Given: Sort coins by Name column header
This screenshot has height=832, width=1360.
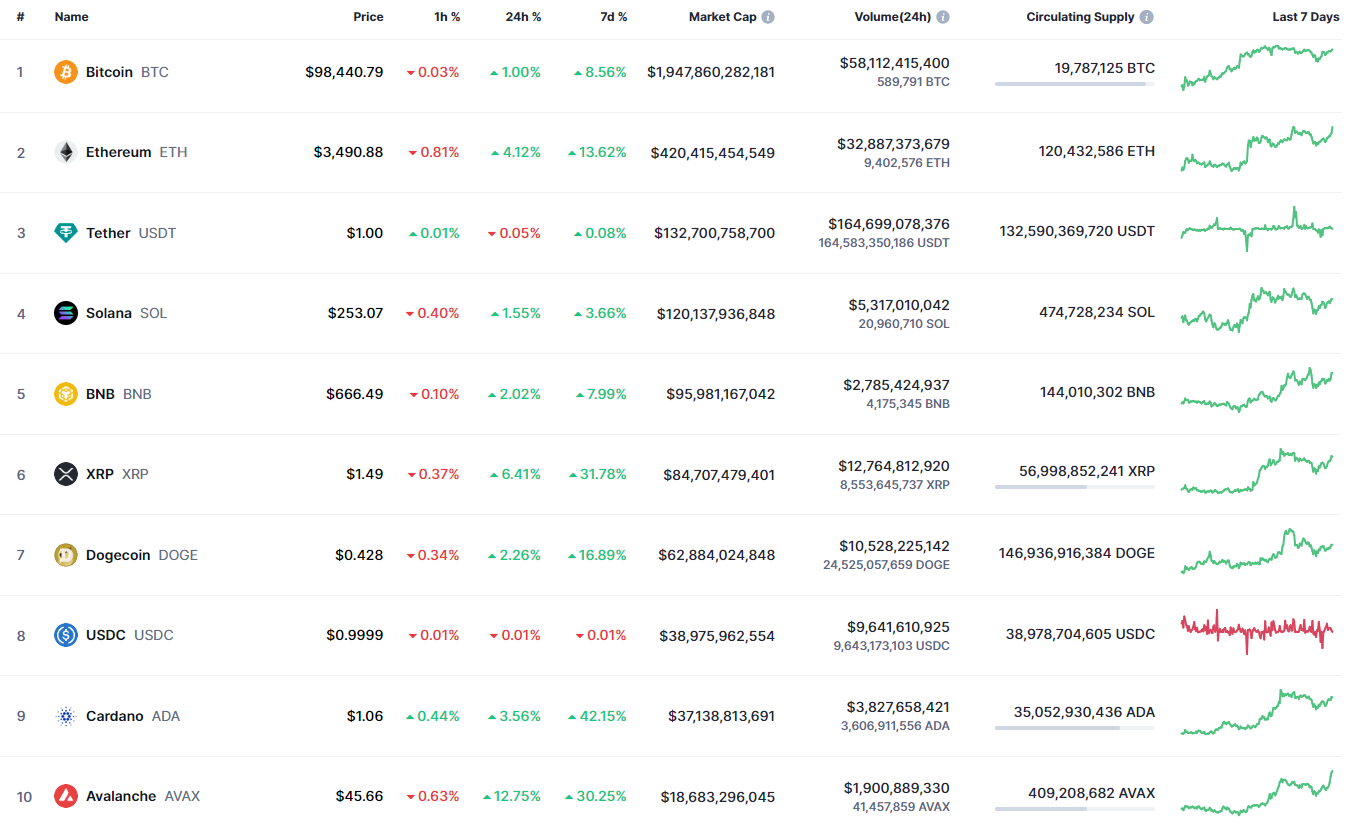Looking at the screenshot, I should coord(72,17).
